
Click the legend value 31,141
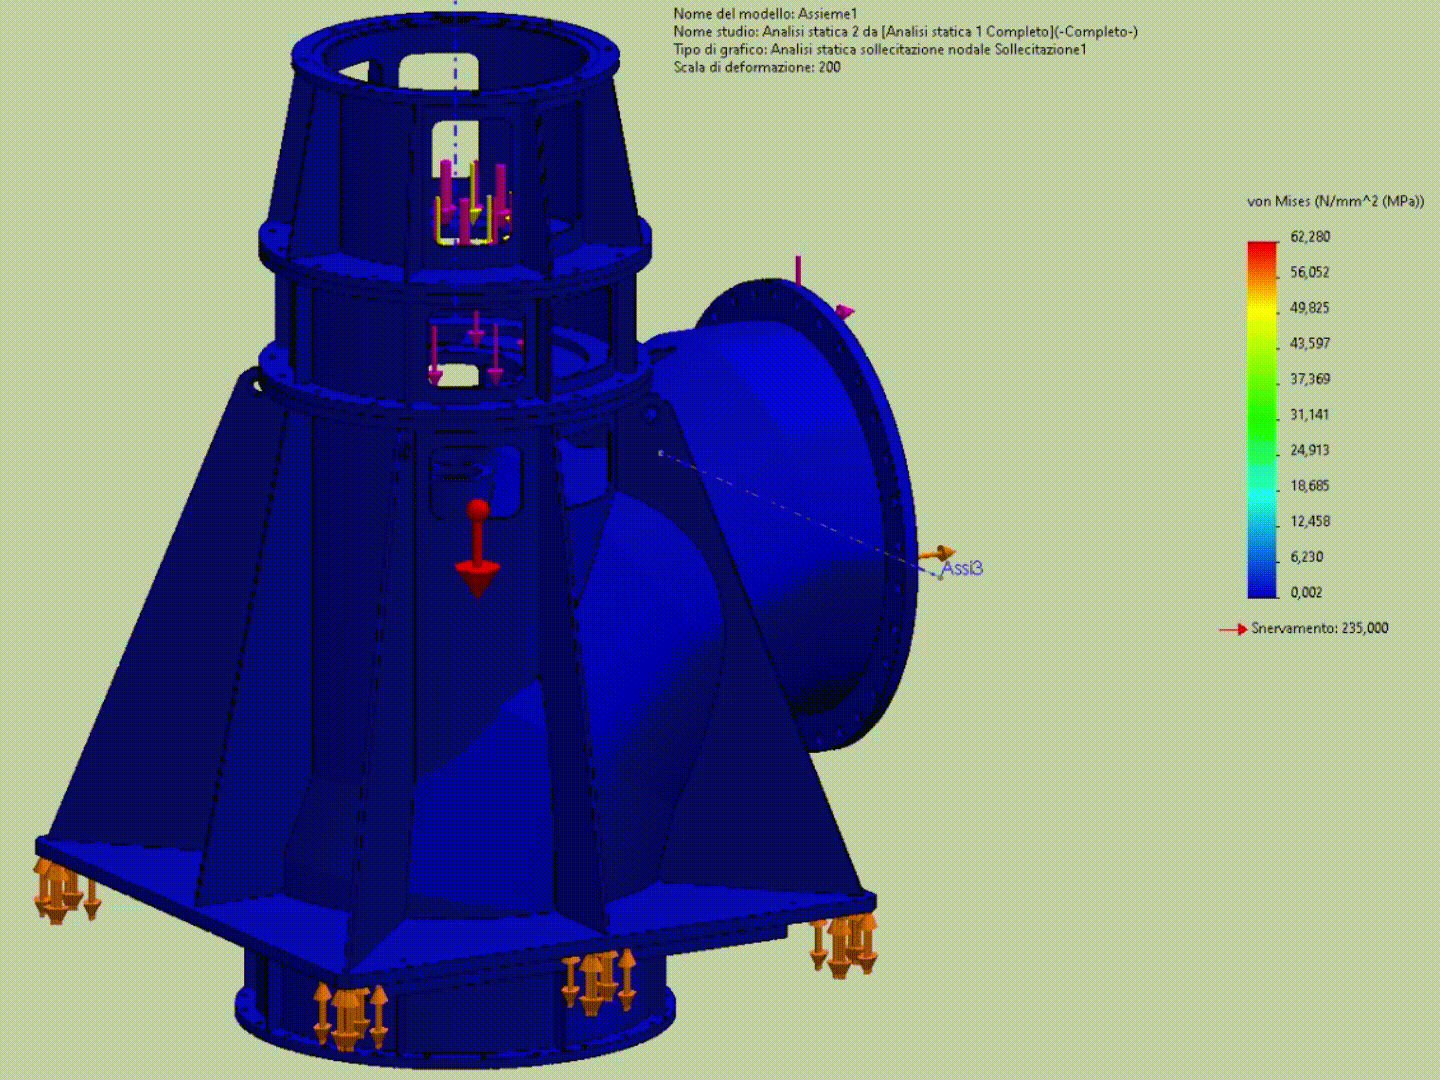click(x=1310, y=414)
